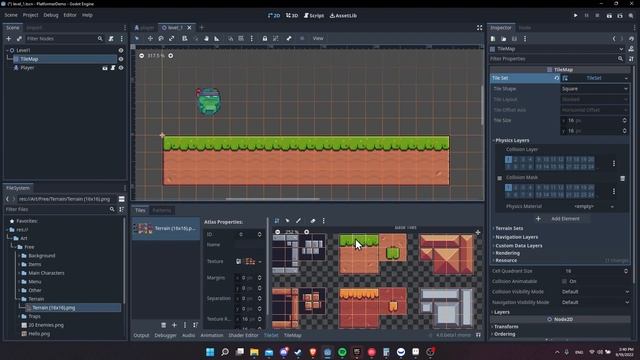640x360 pixels.
Task: Toggle visibility of Level1 node
Action: 121,50
